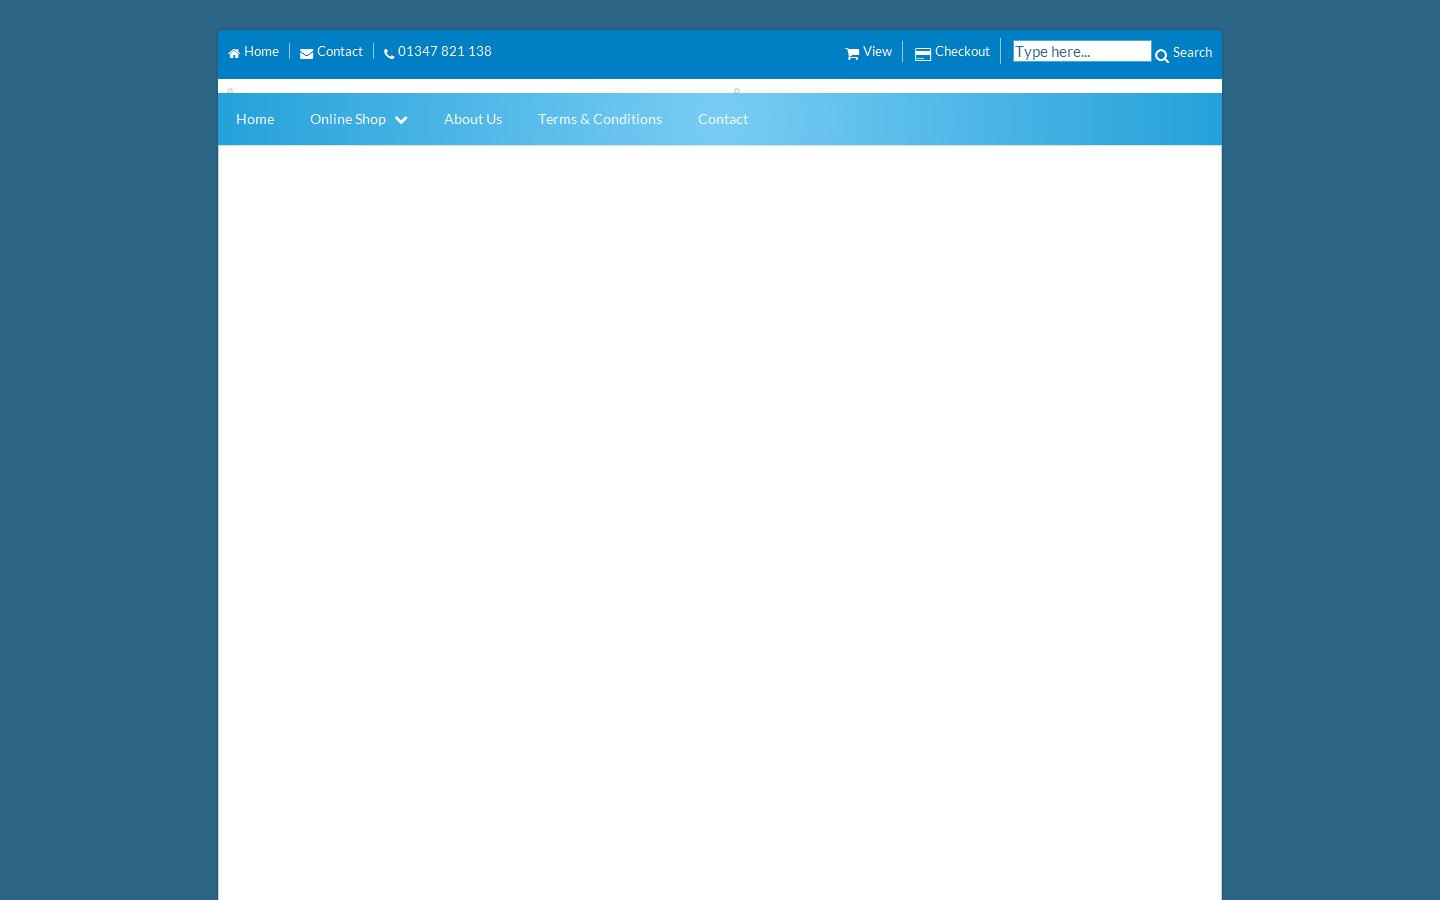This screenshot has width=1440, height=900.
Task: Click the telephone icon before the phone number
Action: 389,53
